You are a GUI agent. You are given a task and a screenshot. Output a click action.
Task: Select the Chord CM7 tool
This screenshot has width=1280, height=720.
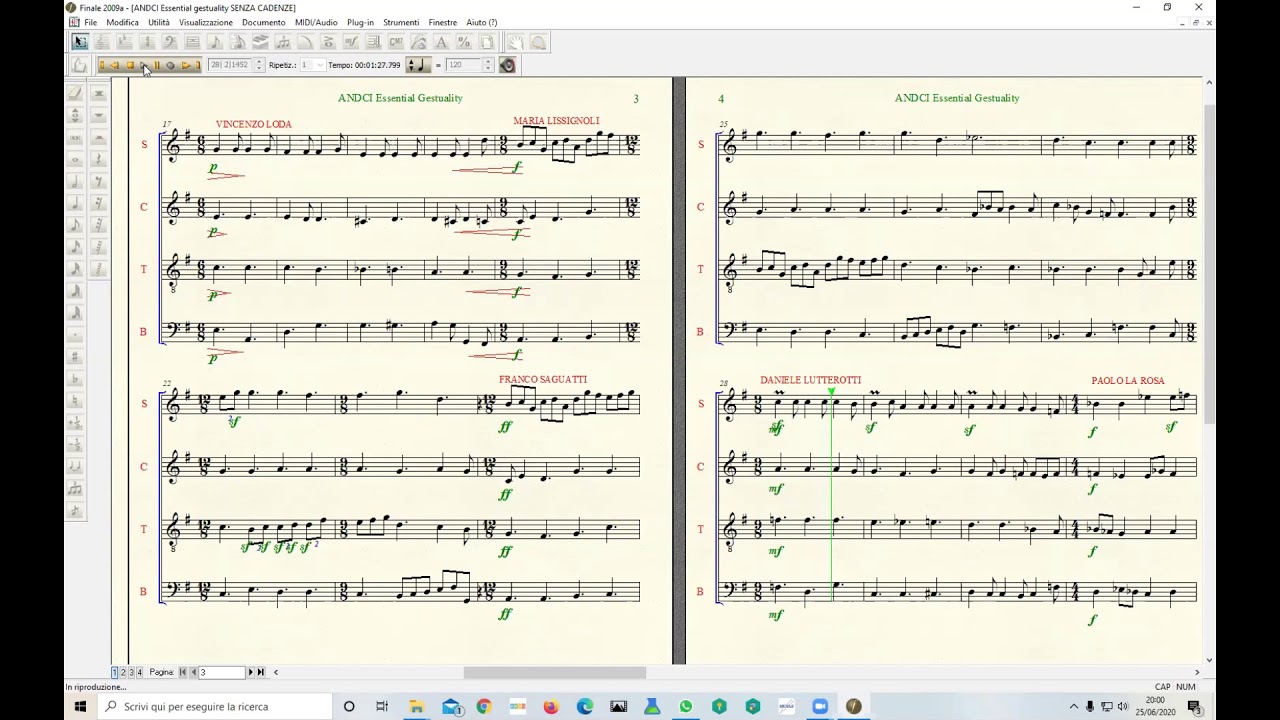pyautogui.click(x=396, y=42)
